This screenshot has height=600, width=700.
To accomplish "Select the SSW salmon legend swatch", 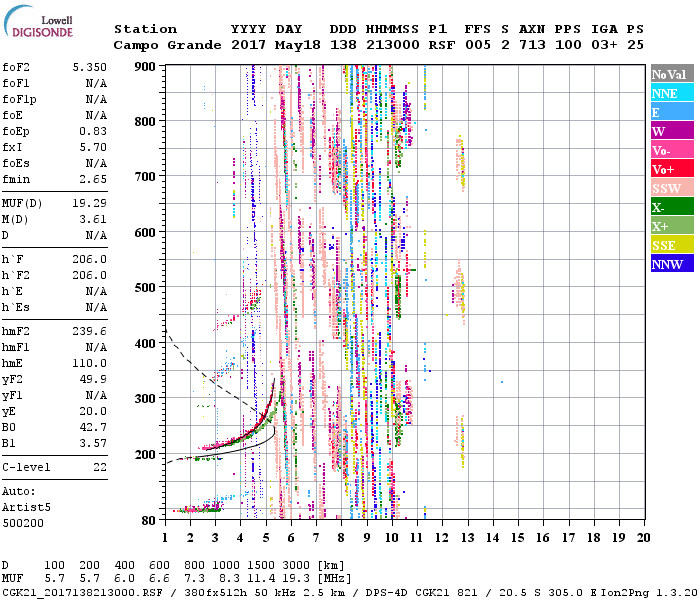I will 672,188.
